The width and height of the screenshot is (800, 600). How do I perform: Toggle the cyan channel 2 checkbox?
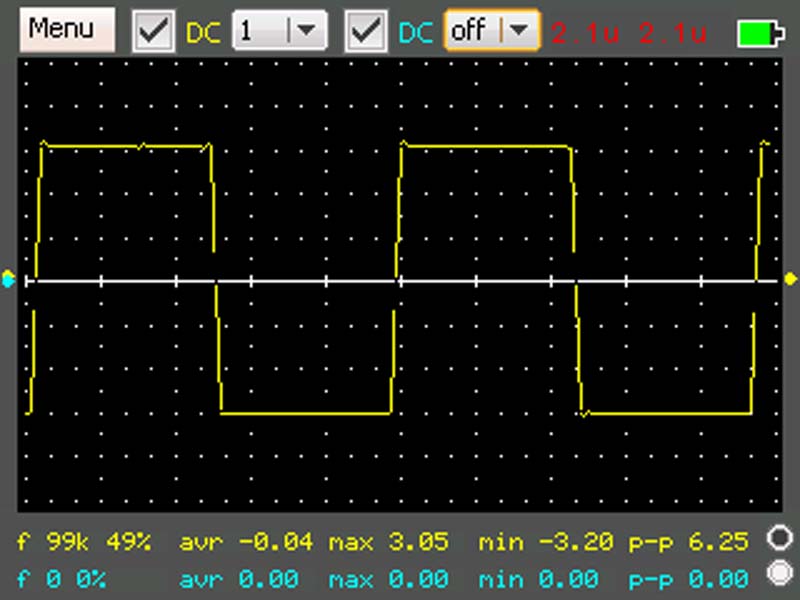point(367,31)
